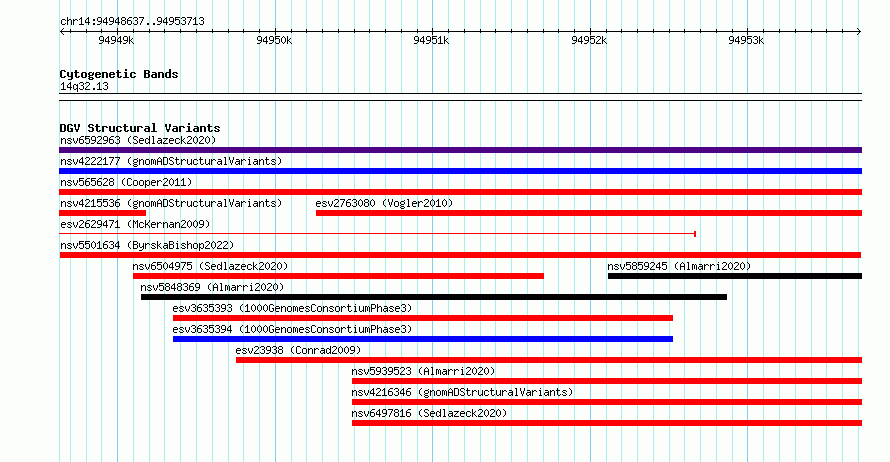890x462 pixels.
Task: Open the esv3635394 (1000GenomesConsortiumPhase3) label
Action: (292, 329)
